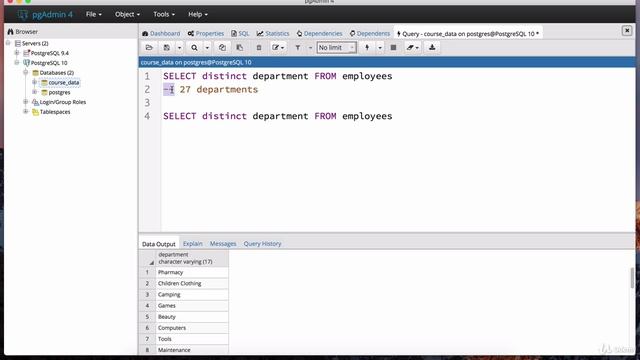Click the Computers result cell
640x360 pixels.
click(x=192, y=328)
